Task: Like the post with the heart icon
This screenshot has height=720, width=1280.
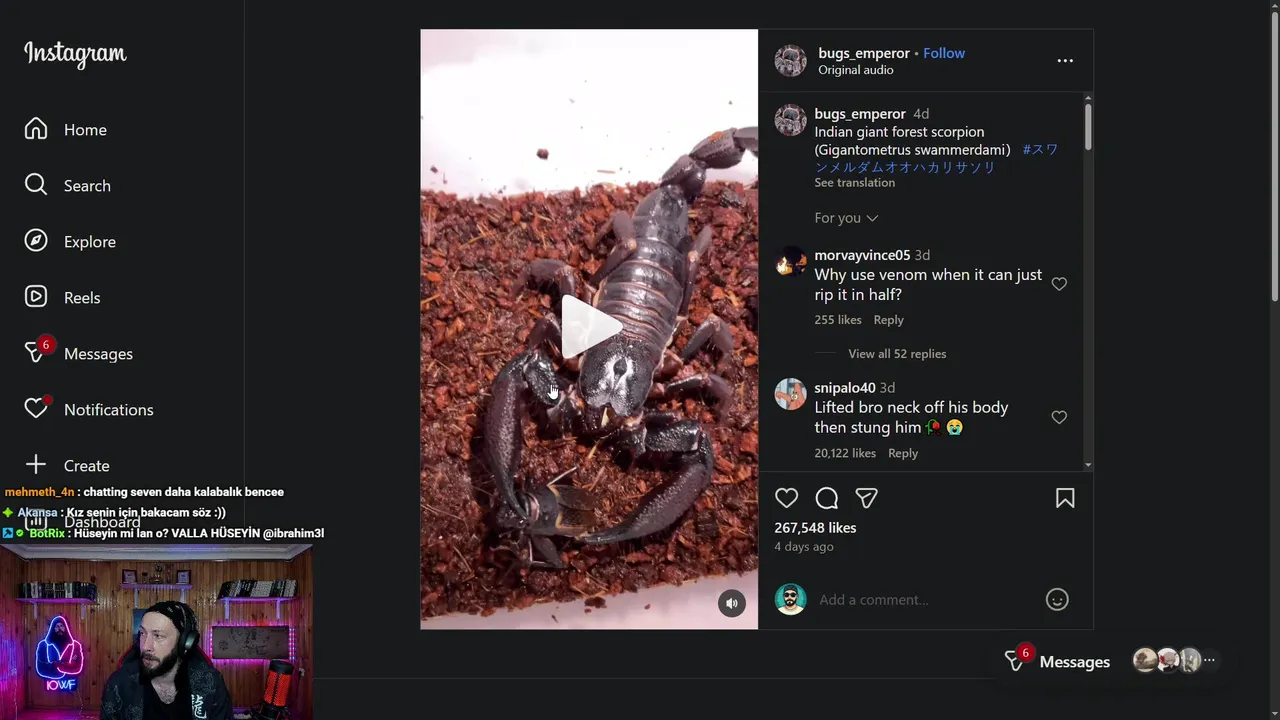Action: tap(787, 498)
